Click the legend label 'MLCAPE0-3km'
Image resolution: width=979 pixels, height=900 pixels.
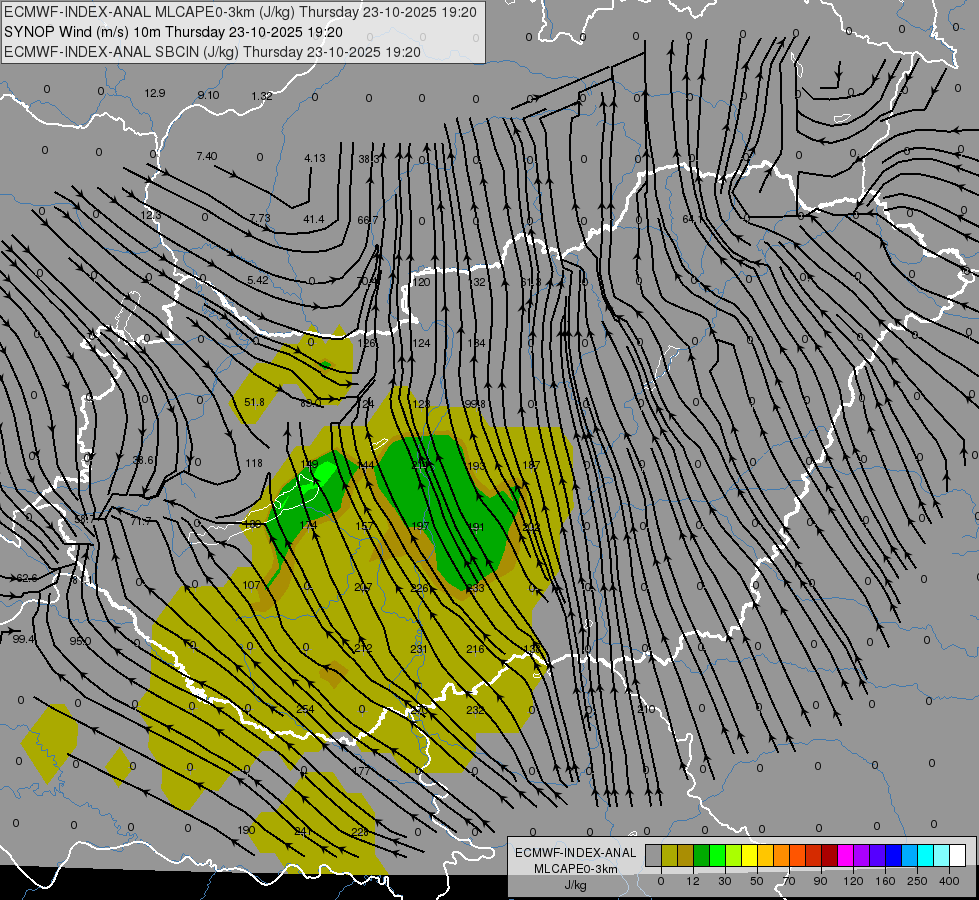575,869
